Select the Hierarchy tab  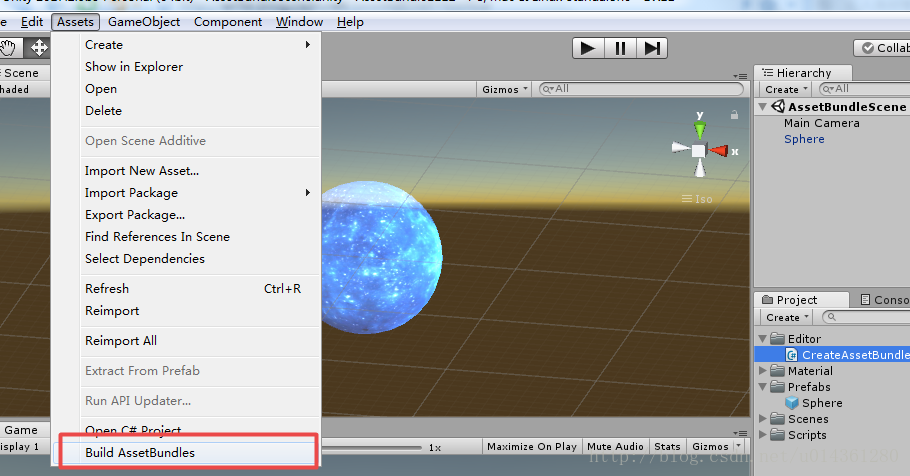click(803, 73)
